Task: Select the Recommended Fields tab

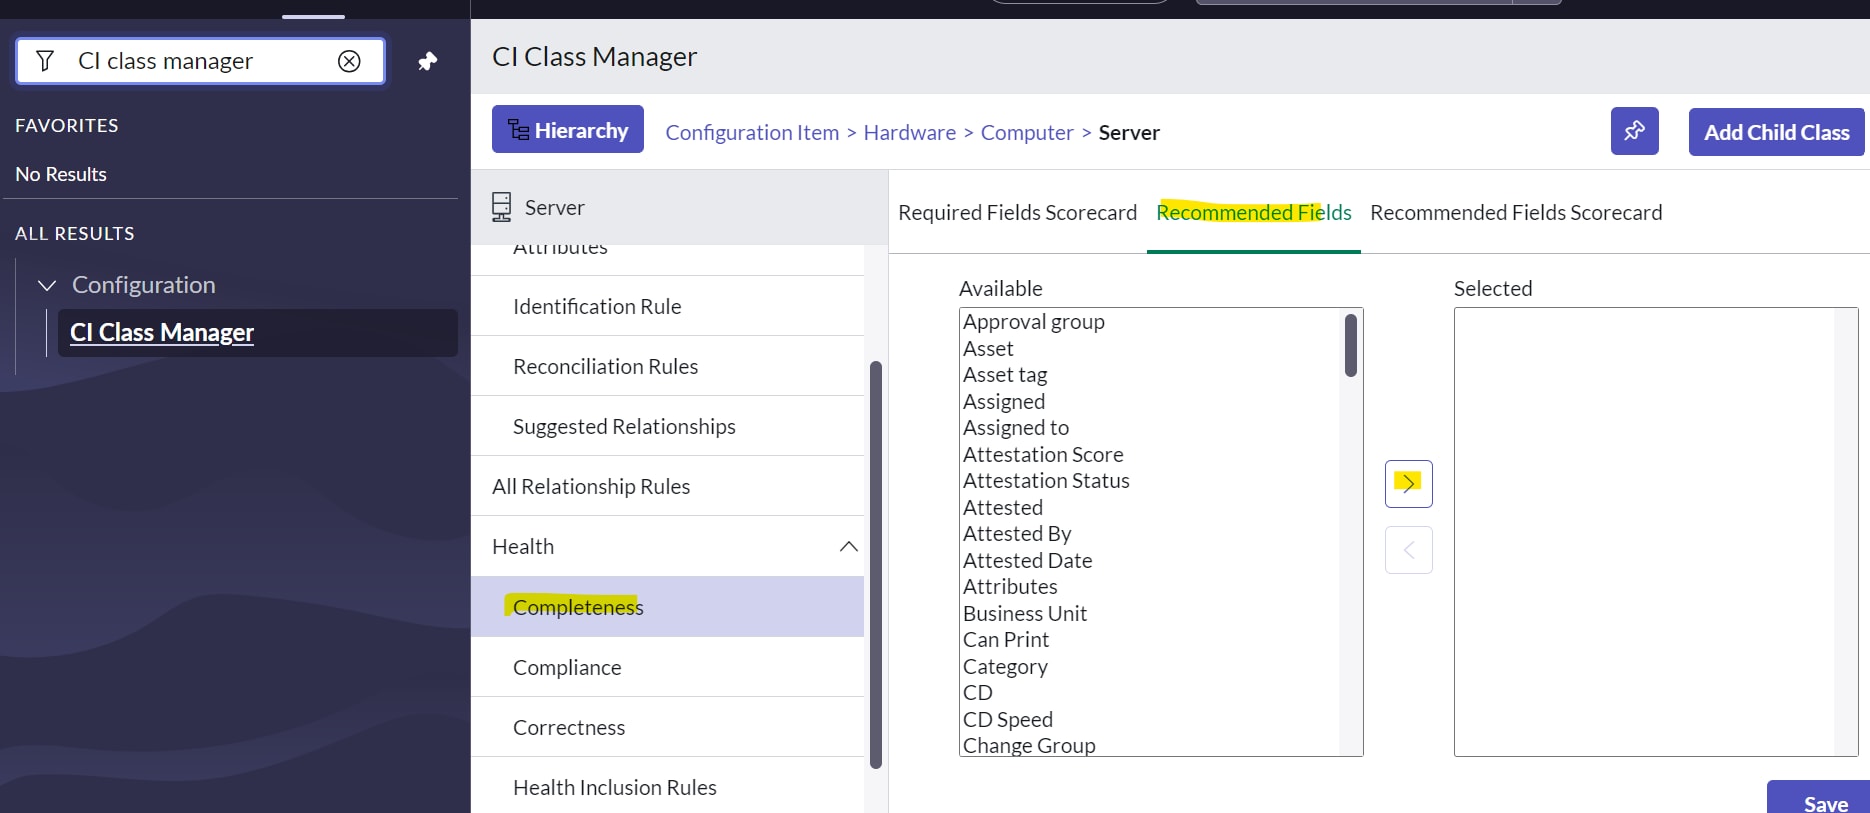Action: 1254,212
